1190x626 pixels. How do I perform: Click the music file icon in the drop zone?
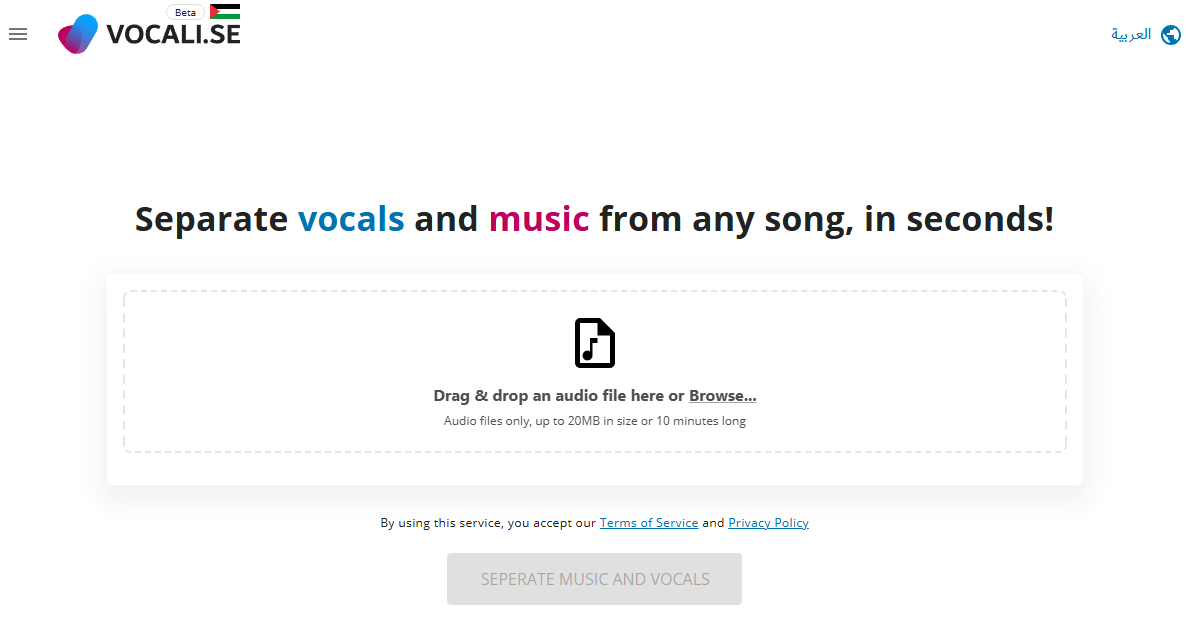point(594,343)
